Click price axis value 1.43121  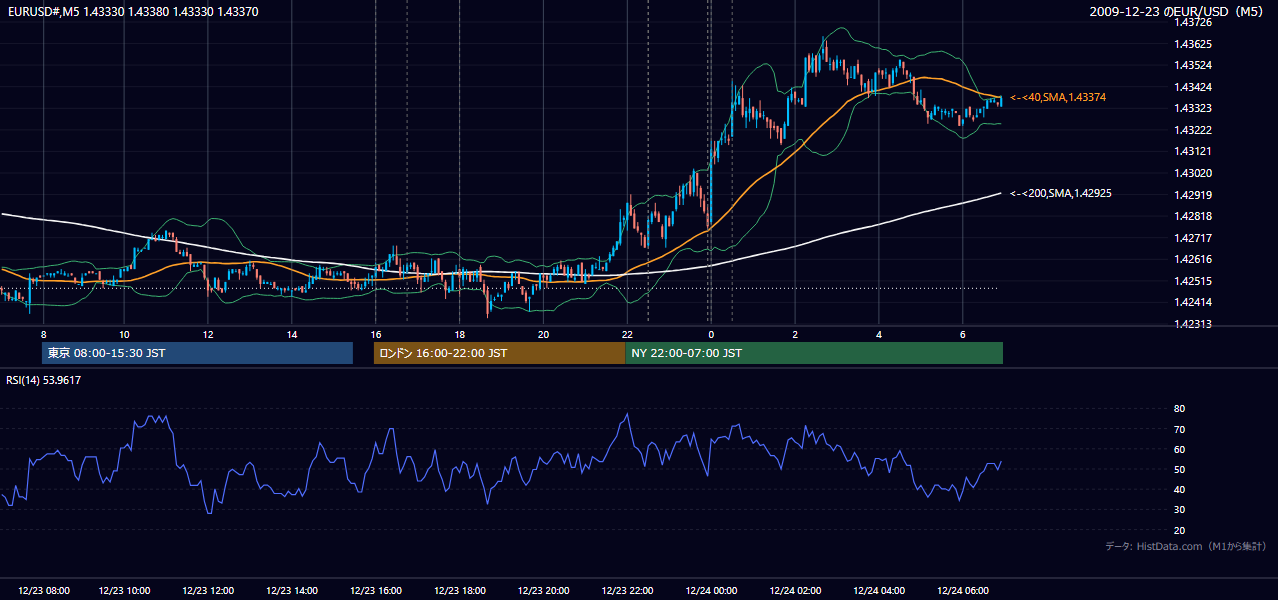click(1193, 151)
